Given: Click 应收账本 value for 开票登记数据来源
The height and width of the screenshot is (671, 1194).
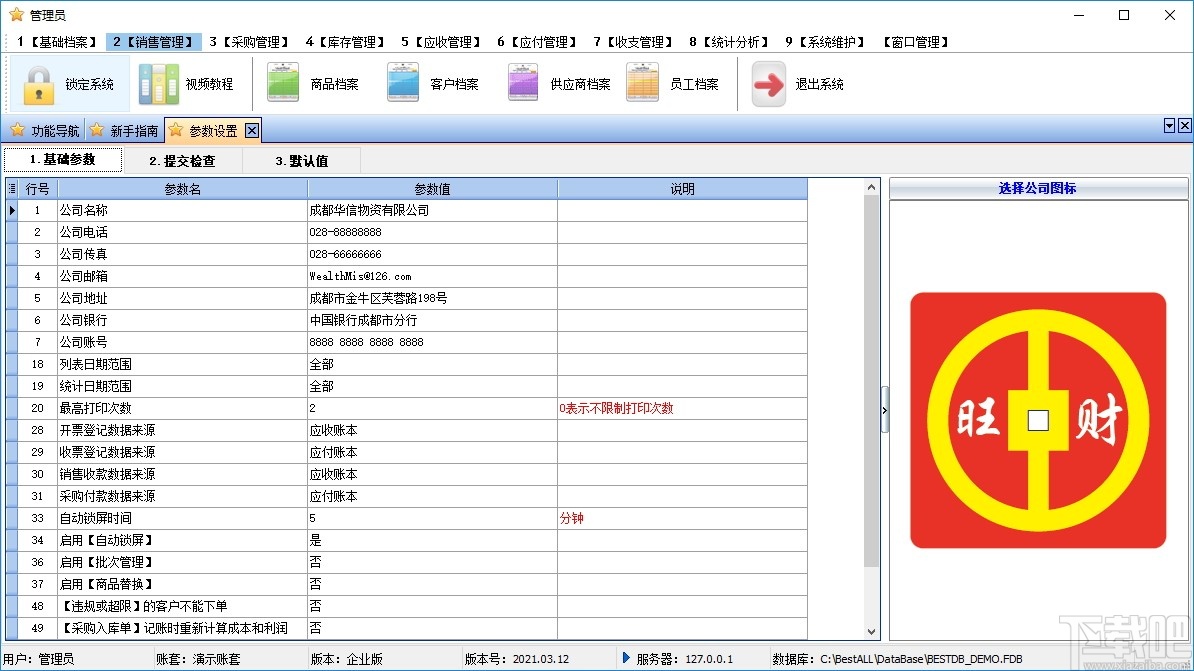Looking at the screenshot, I should (433, 431).
